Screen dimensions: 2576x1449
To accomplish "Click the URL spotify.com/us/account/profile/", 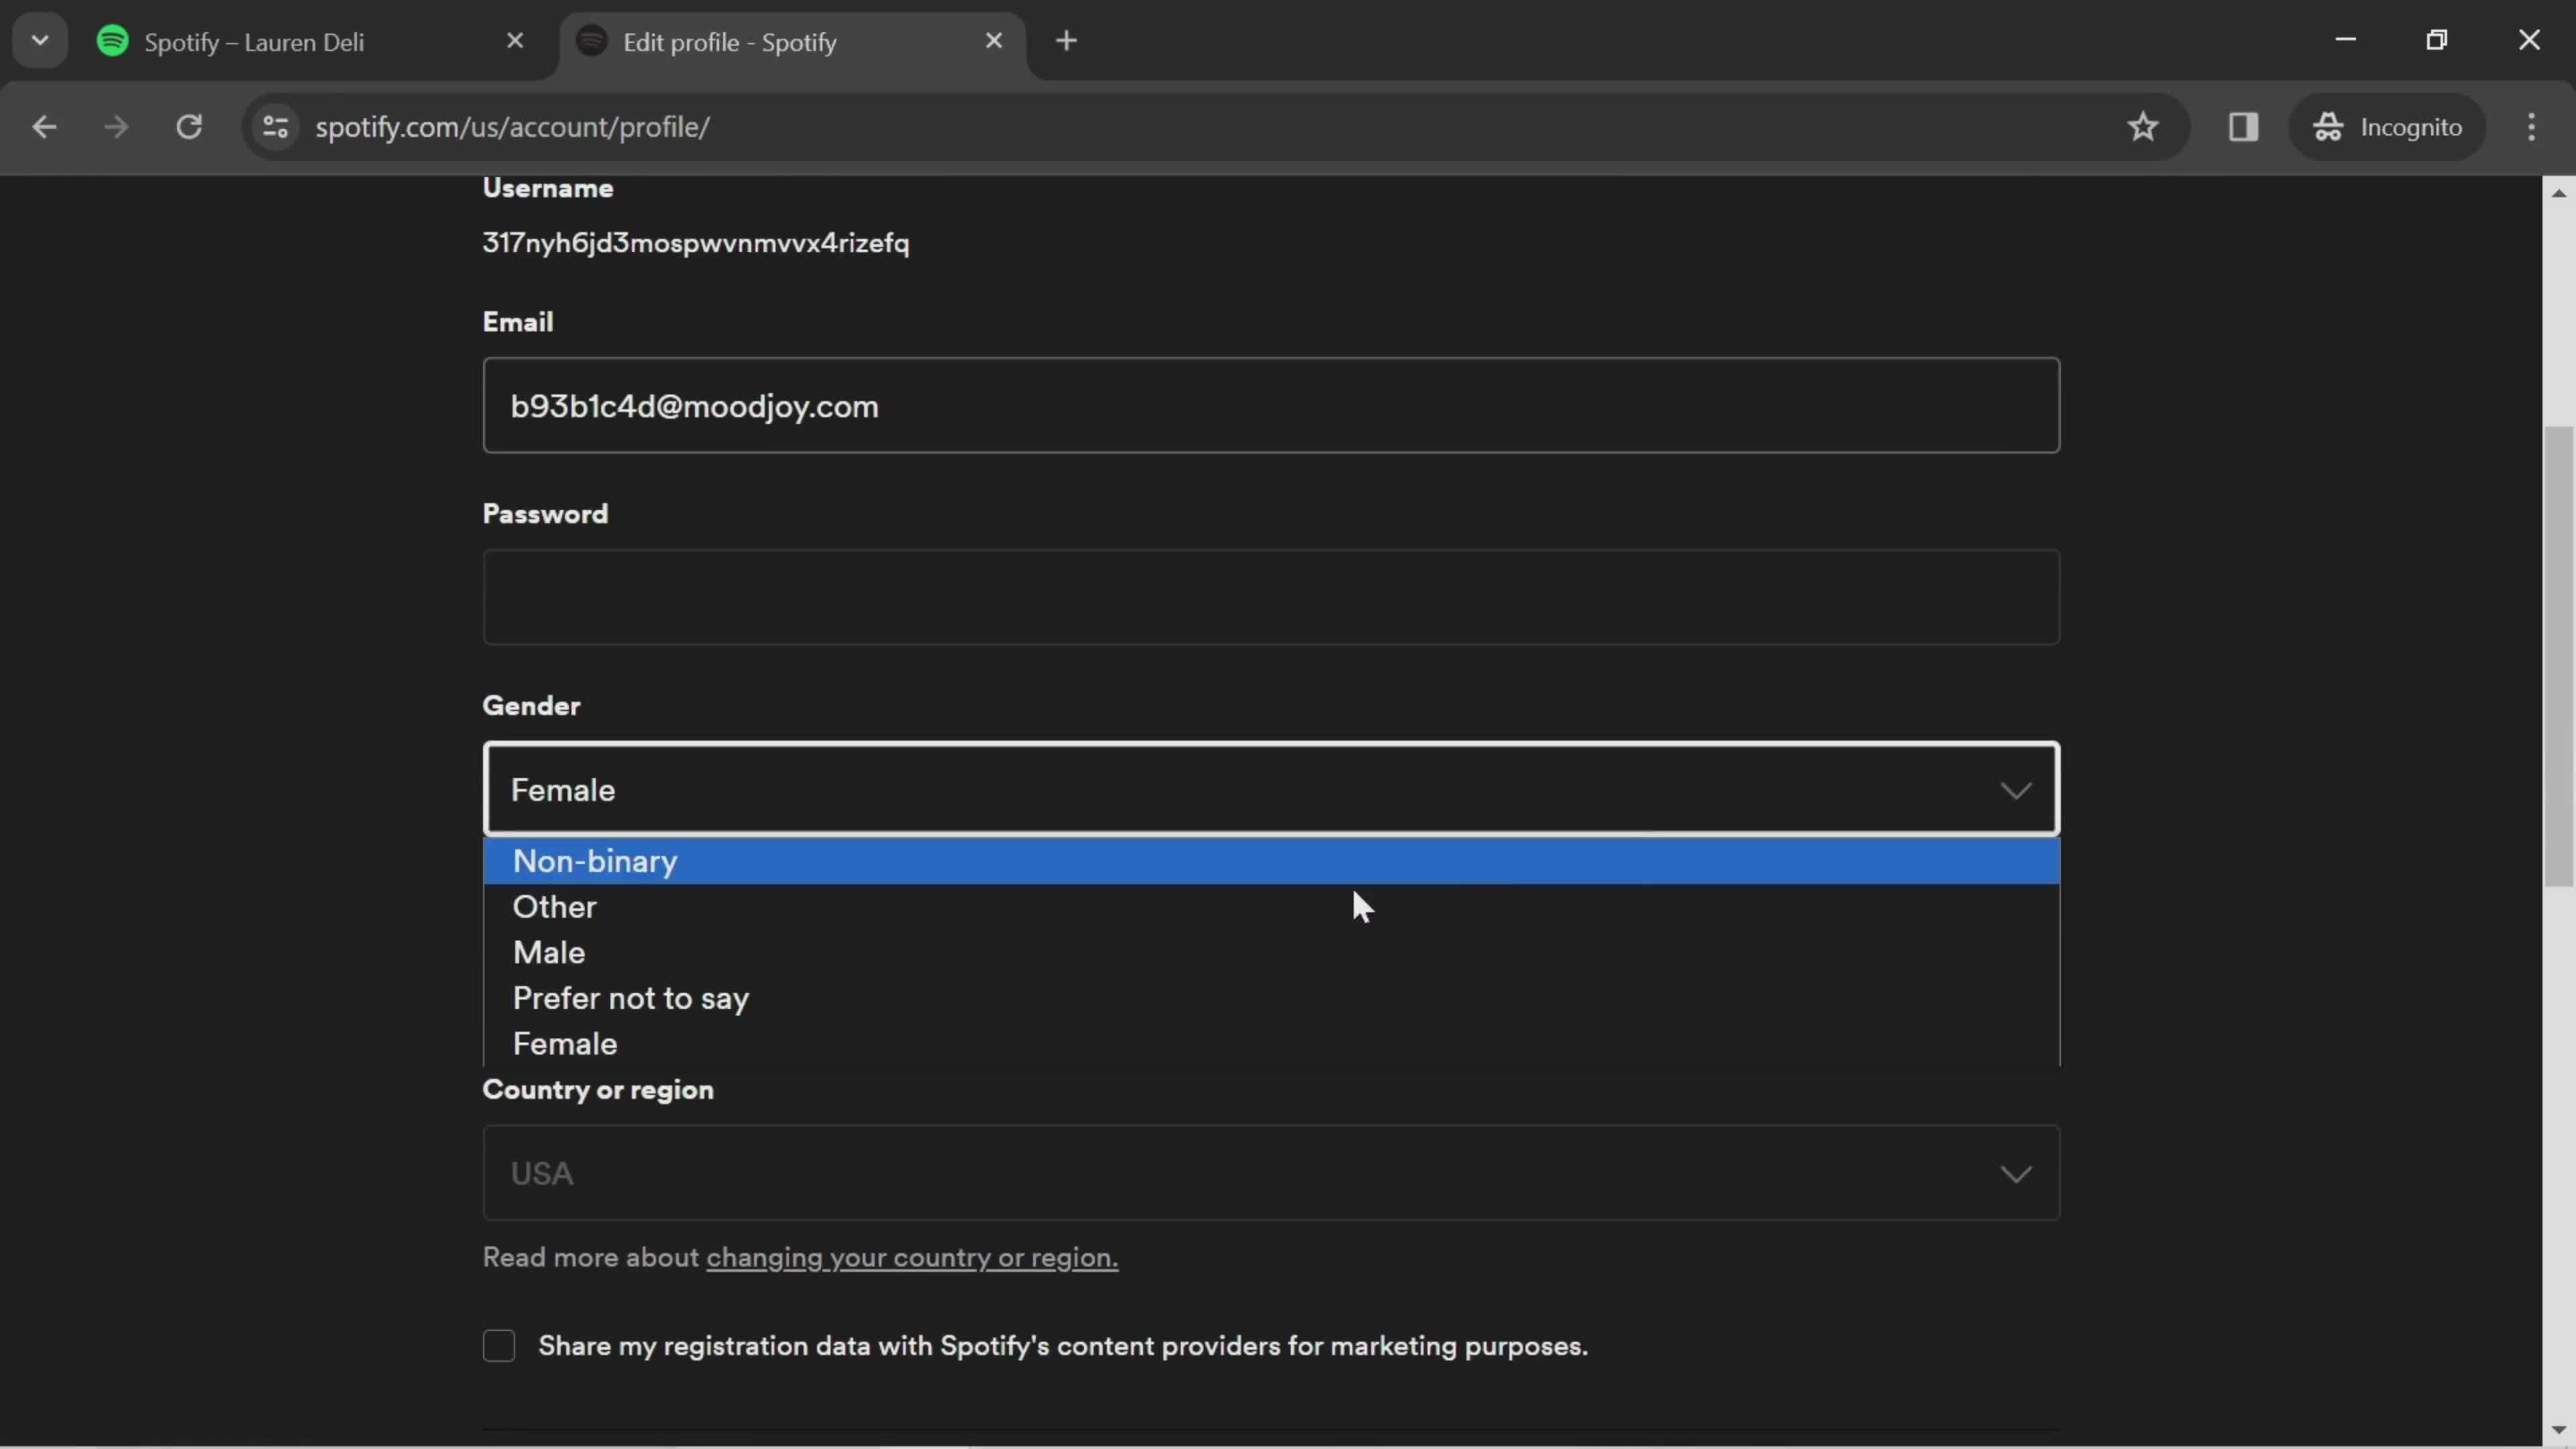I will tap(513, 127).
